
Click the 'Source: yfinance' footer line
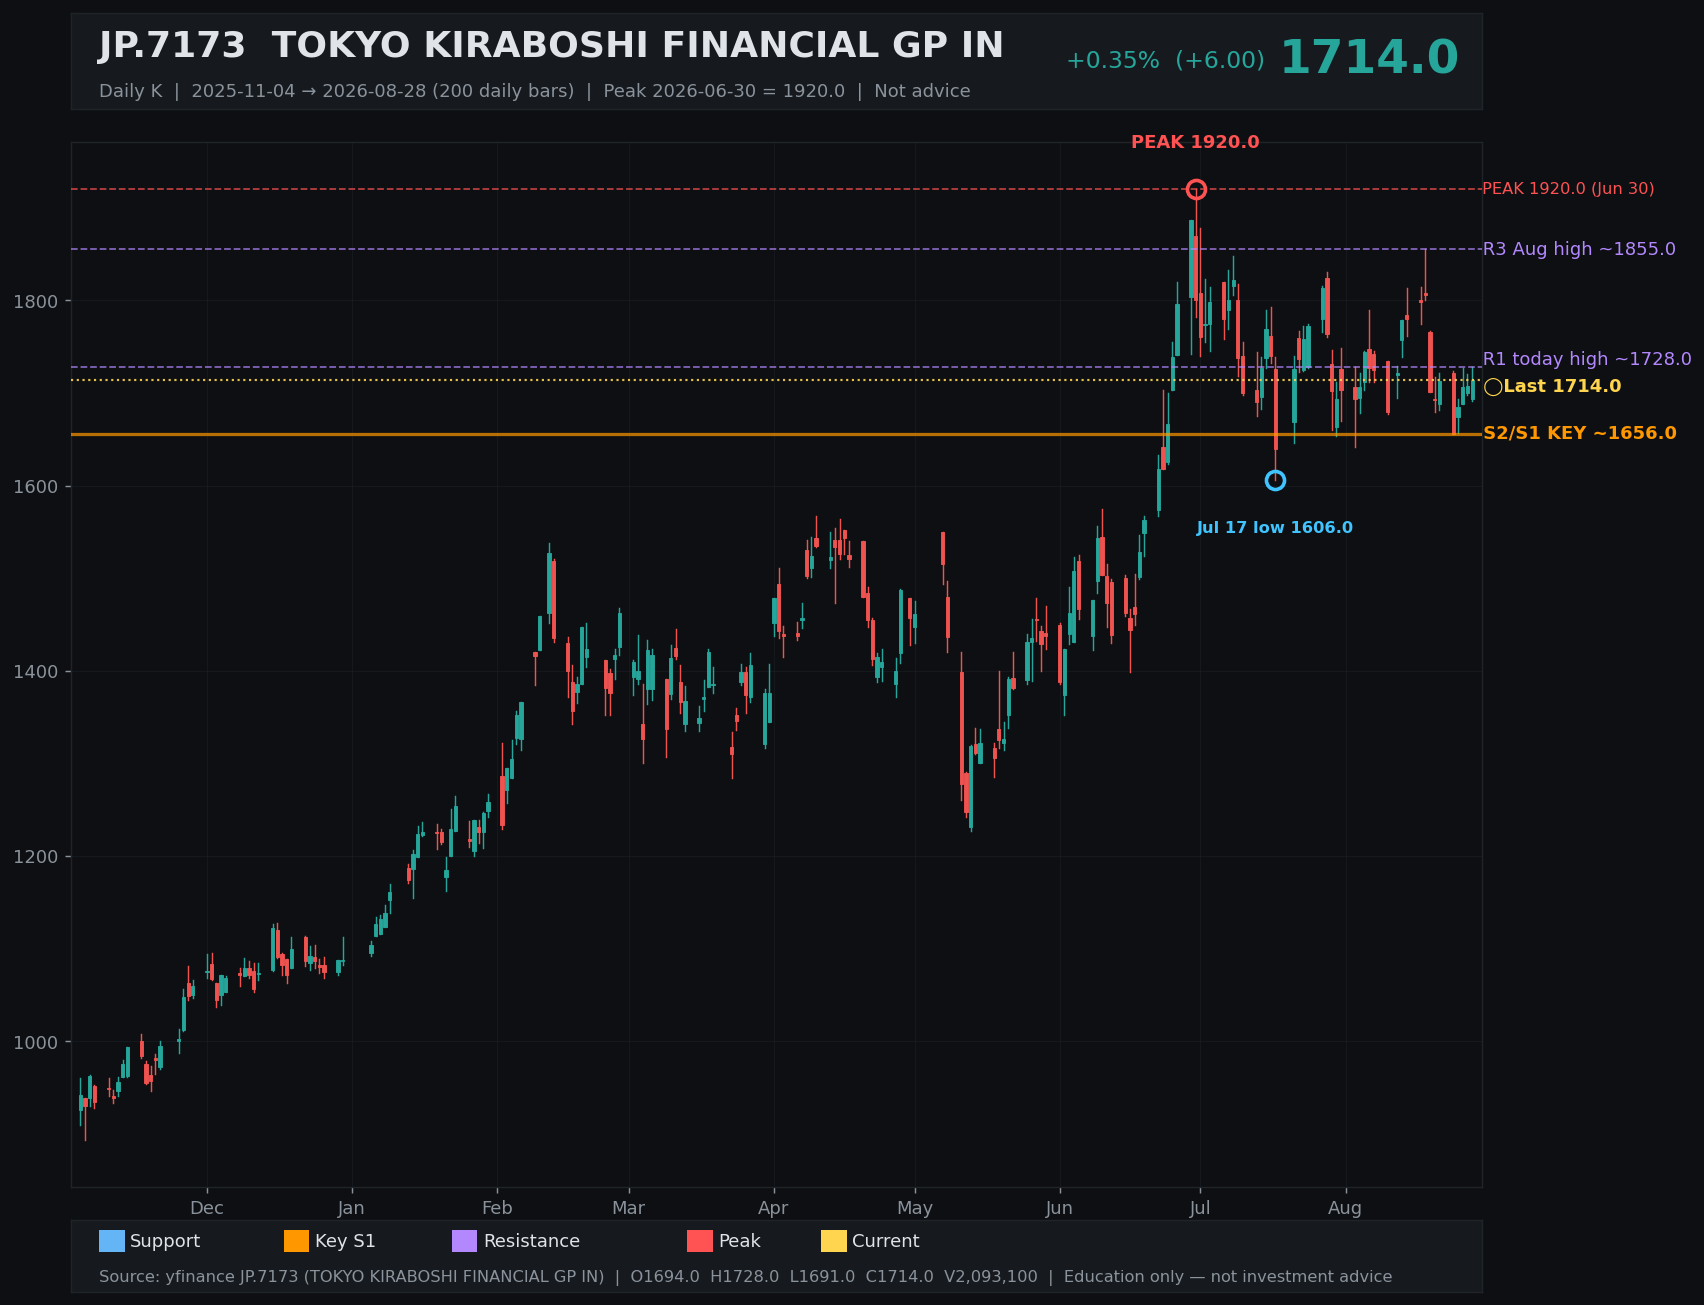(745, 1277)
